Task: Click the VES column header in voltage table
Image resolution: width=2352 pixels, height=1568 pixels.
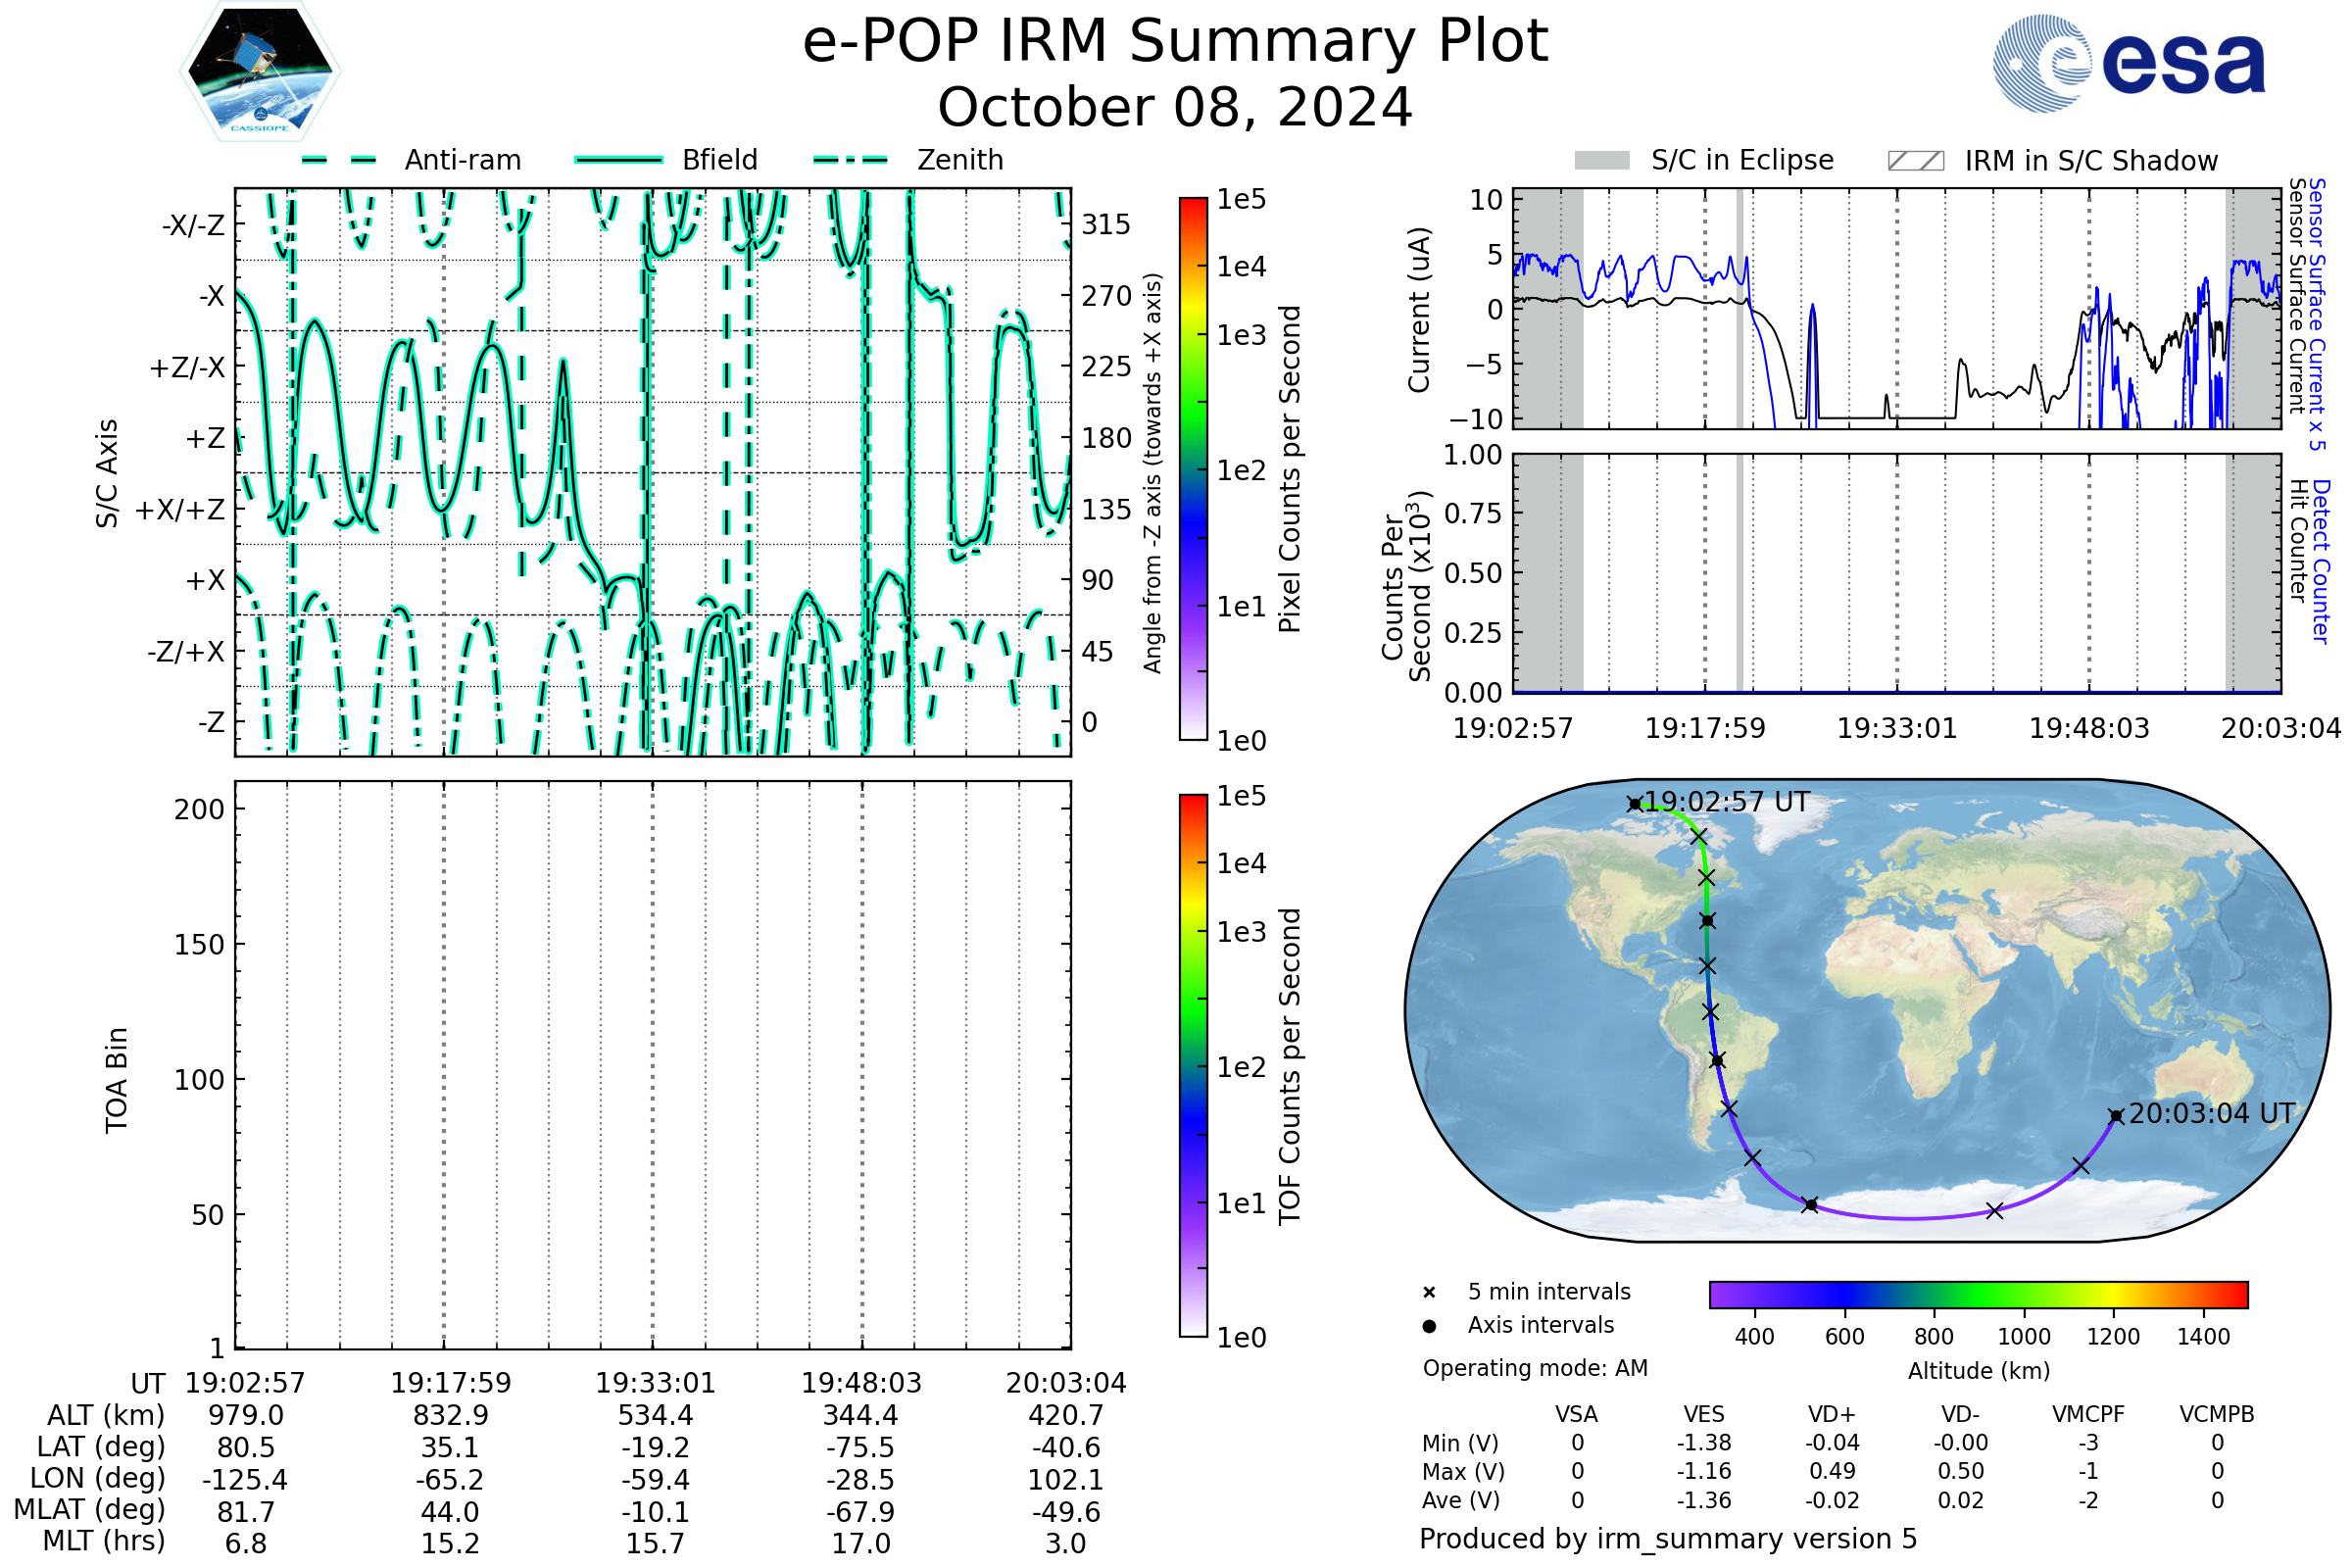Action: (x=1704, y=1415)
